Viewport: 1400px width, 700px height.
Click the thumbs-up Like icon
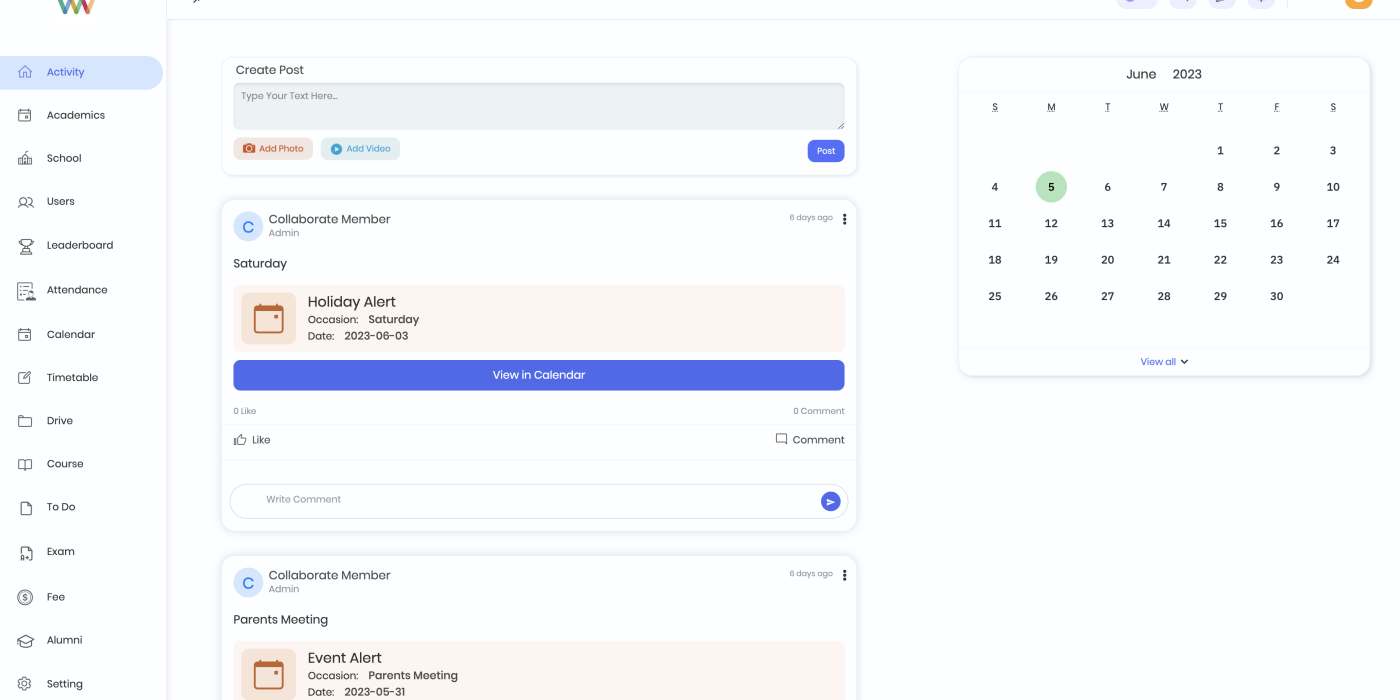(240, 440)
